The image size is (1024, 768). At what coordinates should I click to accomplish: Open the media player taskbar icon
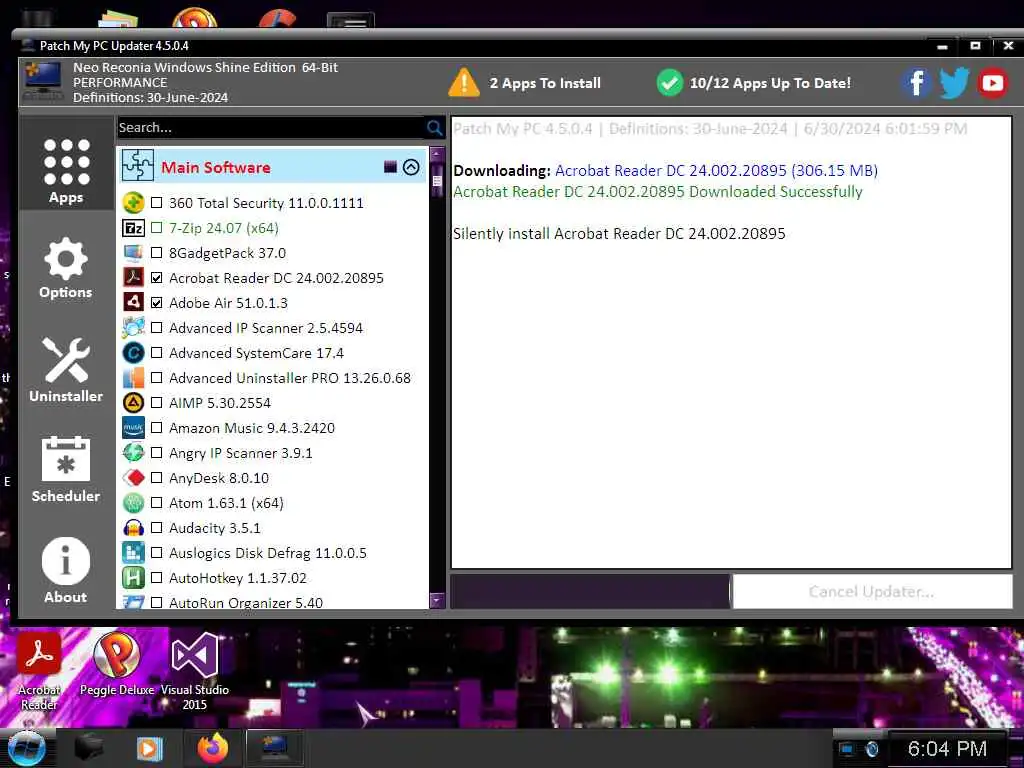tap(148, 748)
